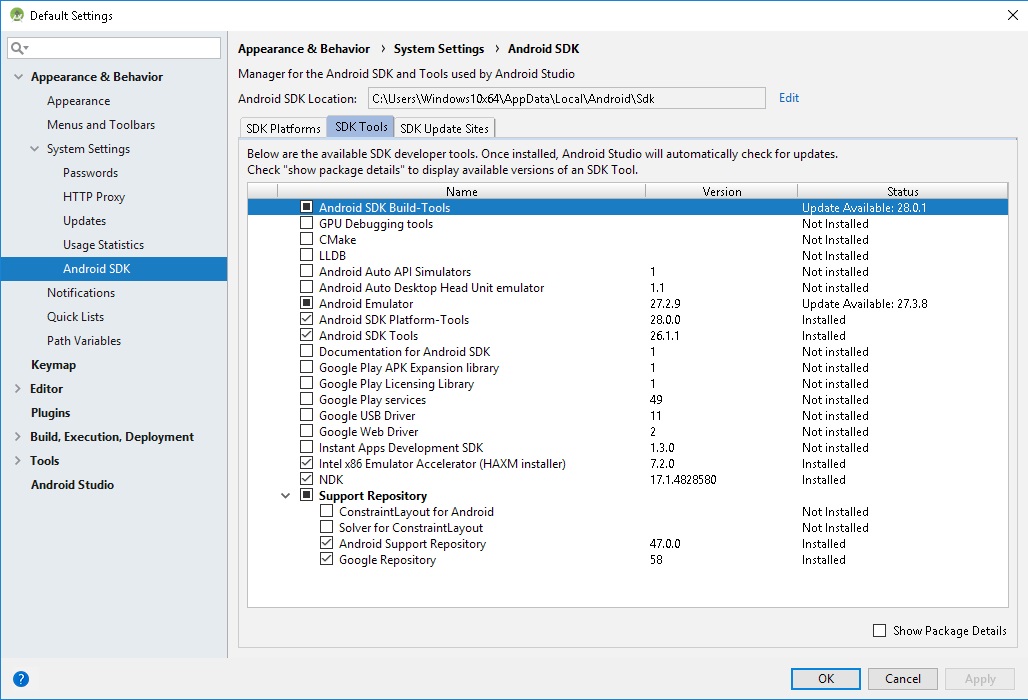Click OK to confirm settings
This screenshot has width=1028, height=700.
tap(825, 679)
